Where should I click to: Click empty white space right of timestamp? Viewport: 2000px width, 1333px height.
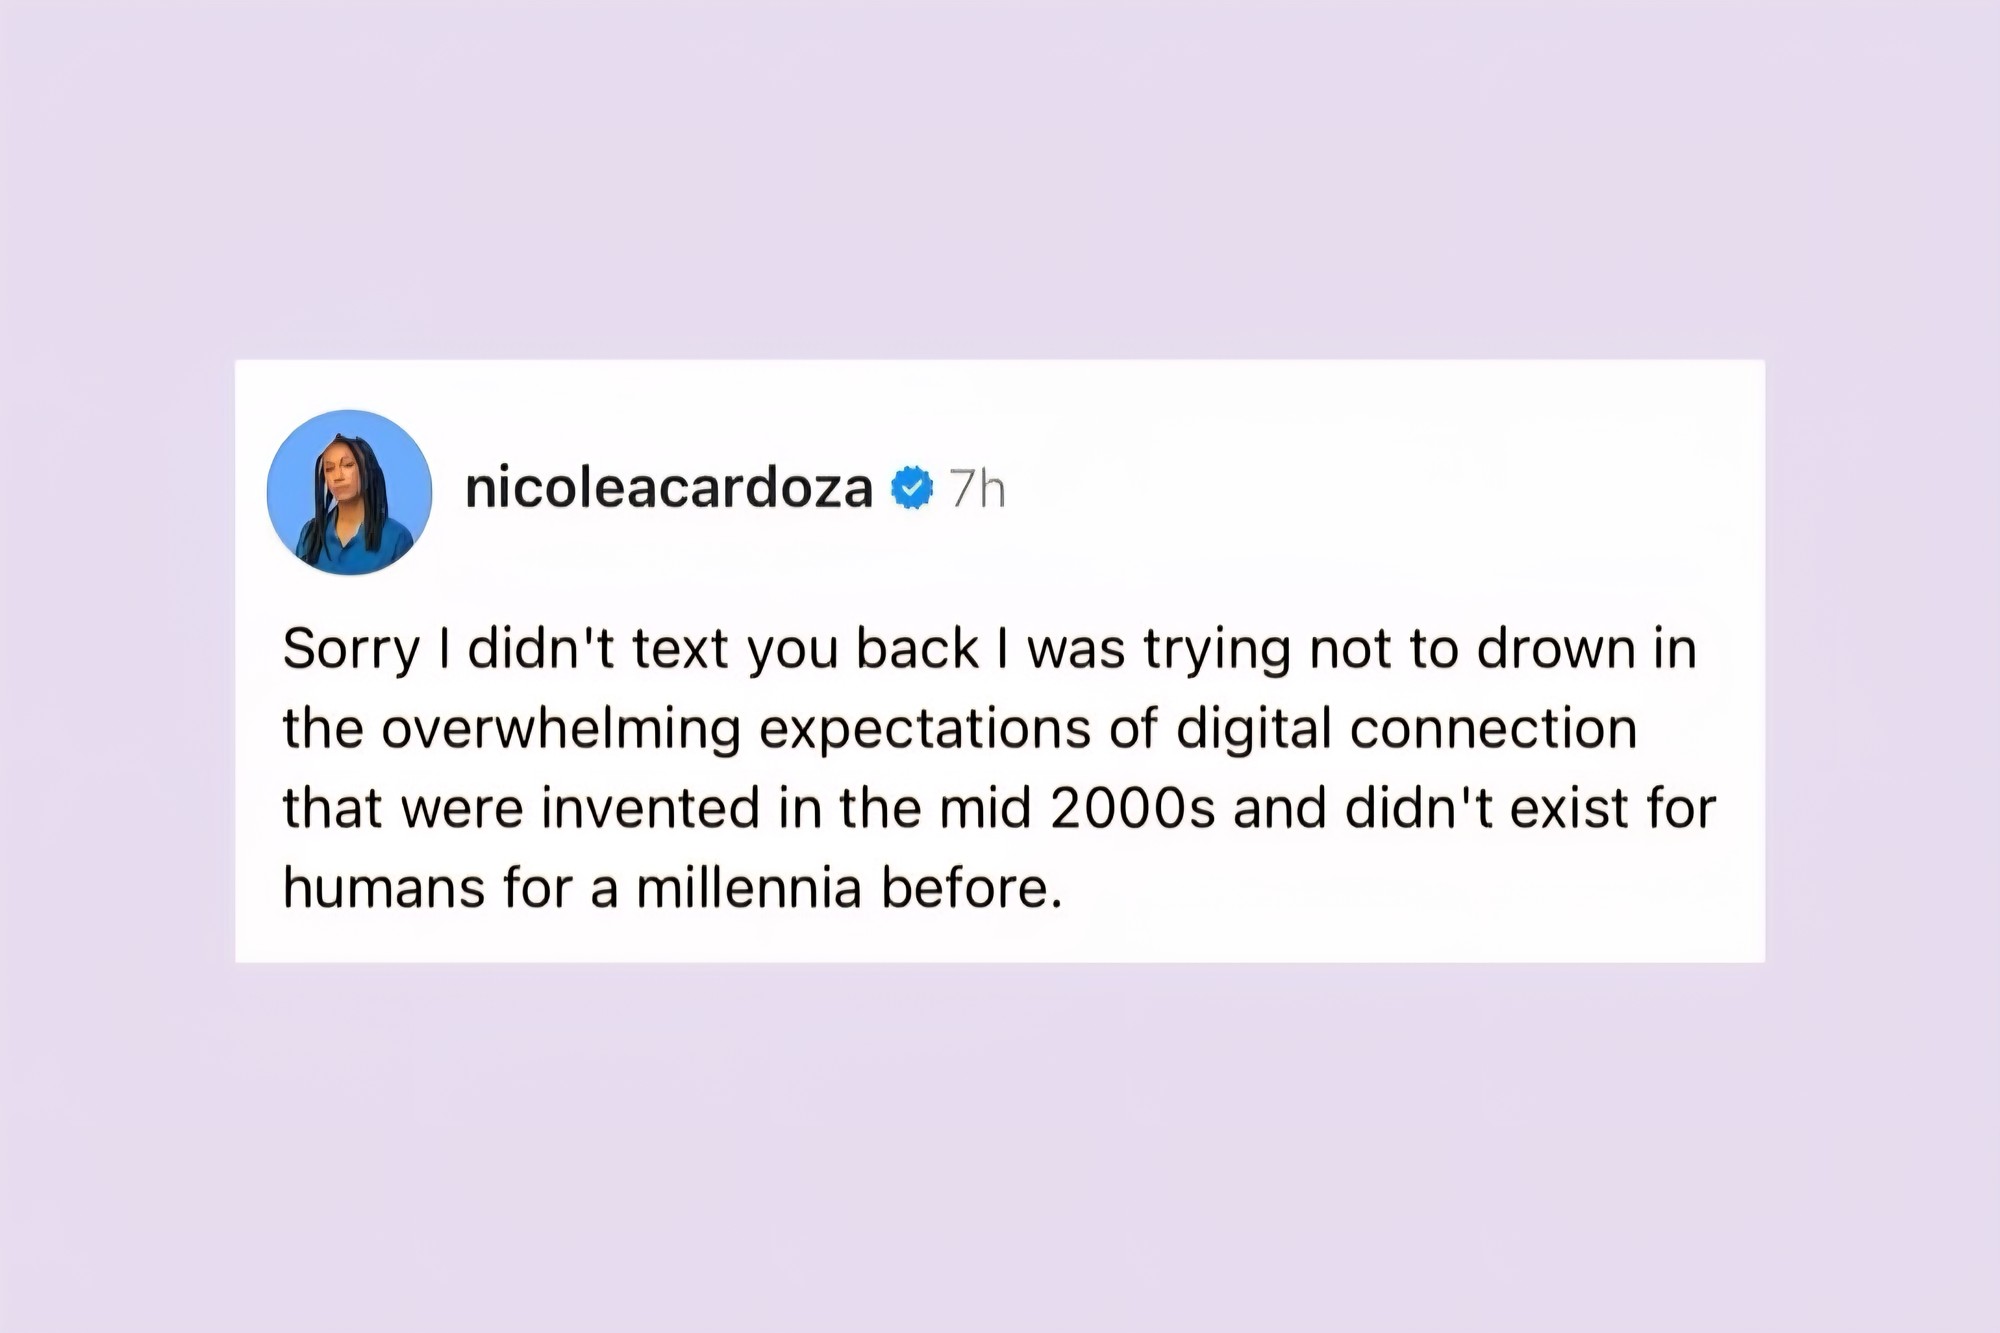1400,490
